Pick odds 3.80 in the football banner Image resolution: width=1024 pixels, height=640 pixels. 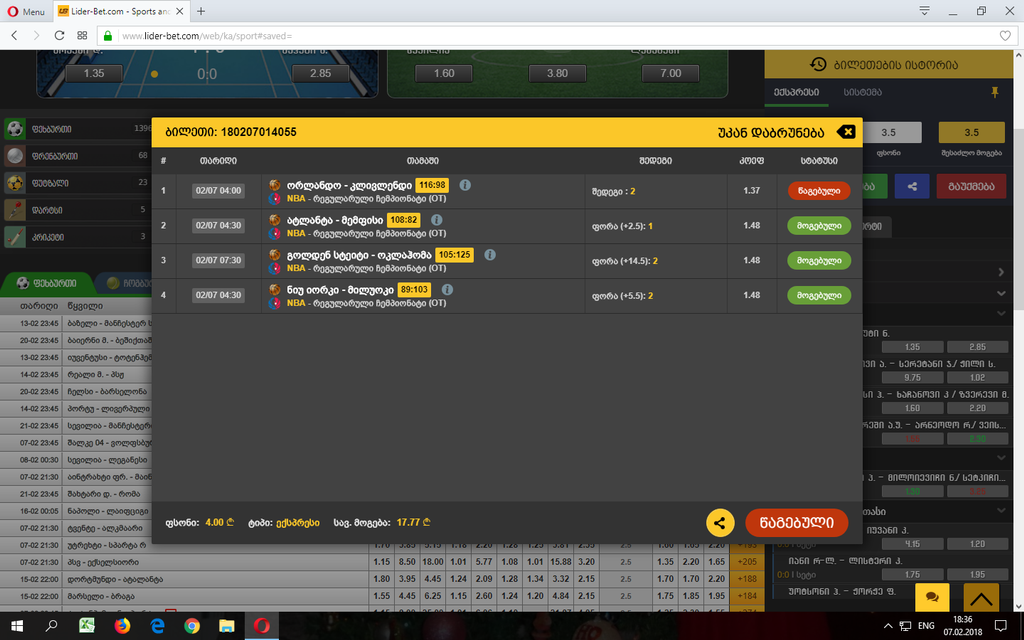tap(557, 73)
